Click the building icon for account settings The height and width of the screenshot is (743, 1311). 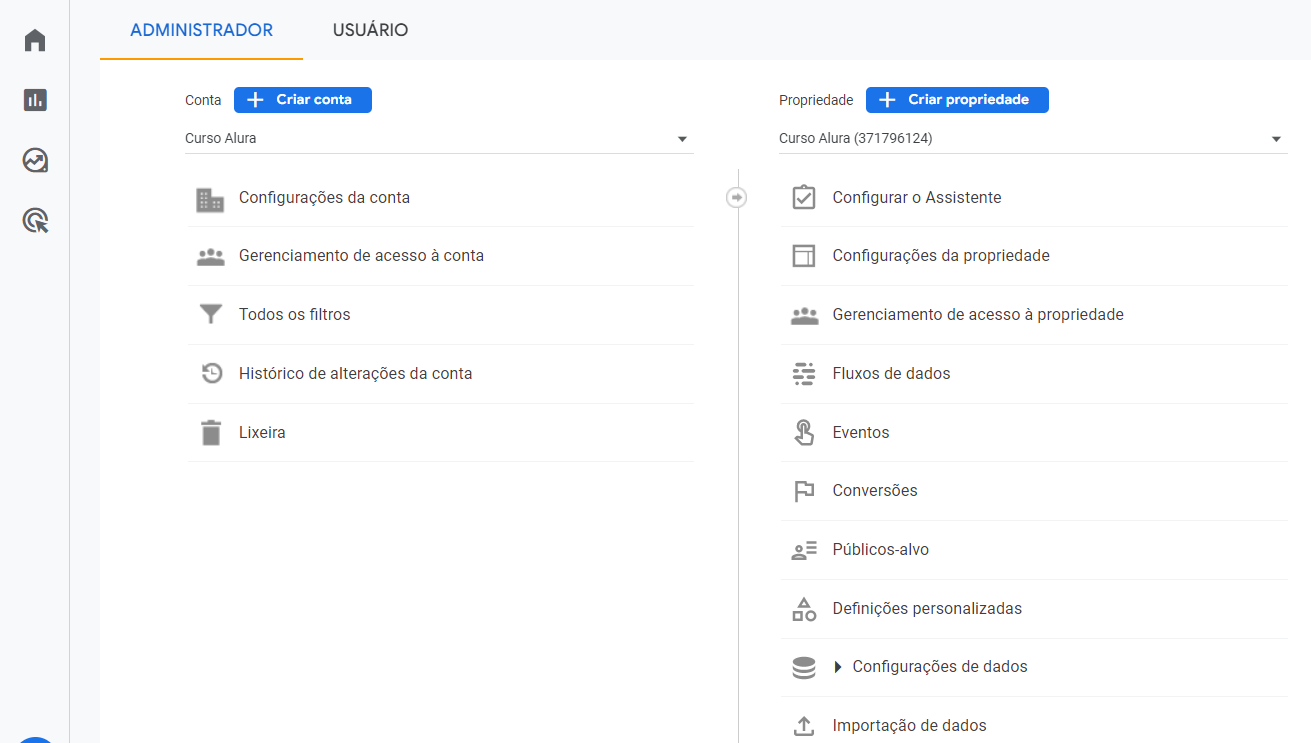point(210,199)
